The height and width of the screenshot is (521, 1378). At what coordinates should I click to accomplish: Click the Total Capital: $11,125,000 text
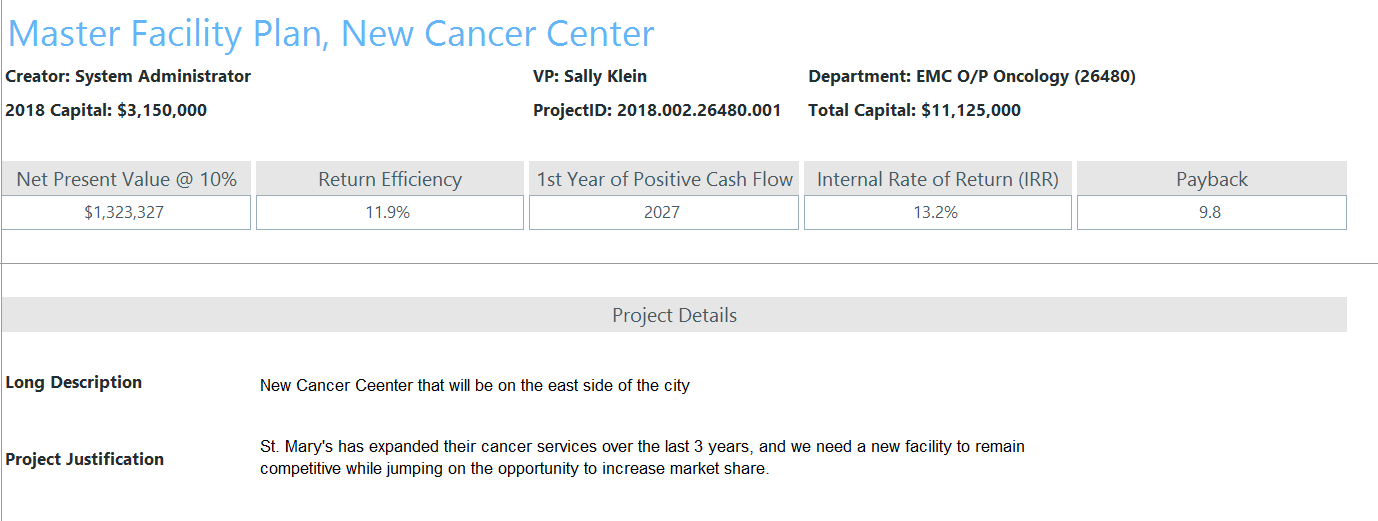pyautogui.click(x=915, y=110)
